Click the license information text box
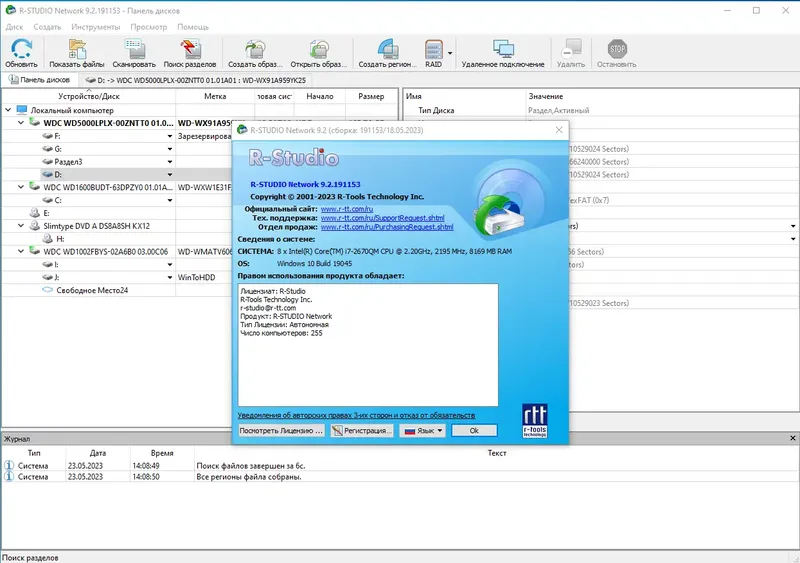 pos(368,345)
